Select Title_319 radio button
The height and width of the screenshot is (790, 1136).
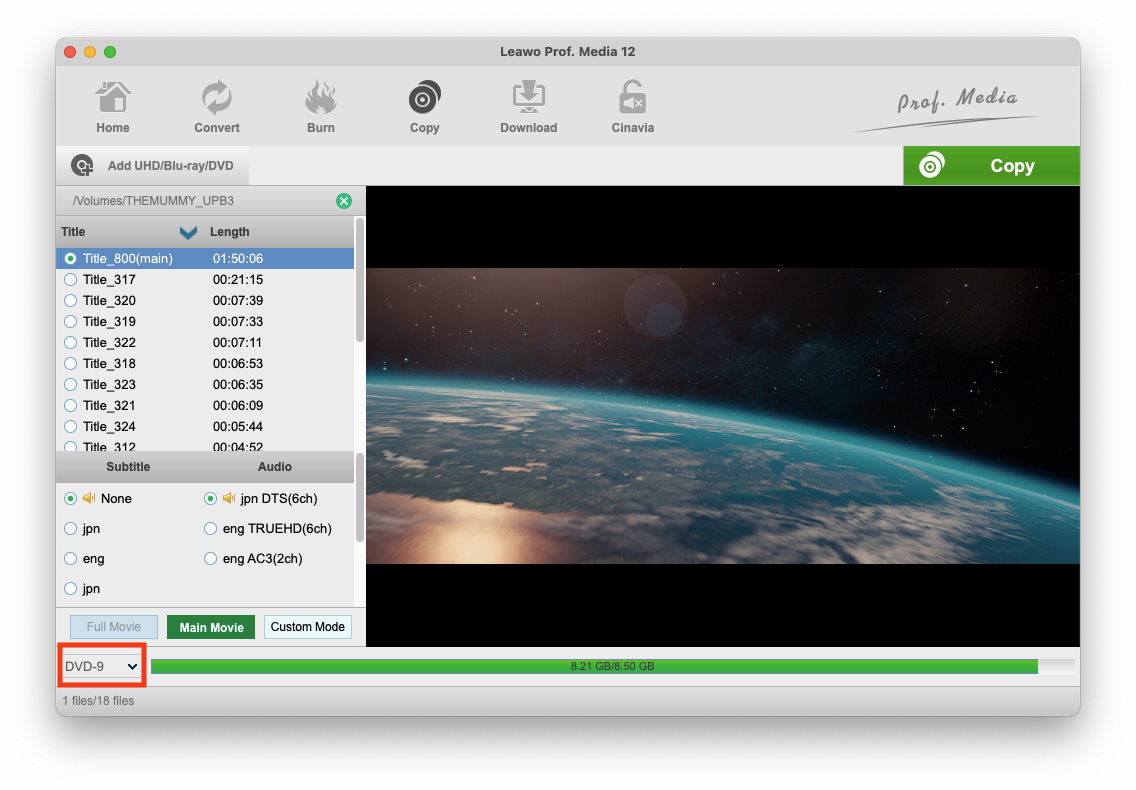[70, 322]
